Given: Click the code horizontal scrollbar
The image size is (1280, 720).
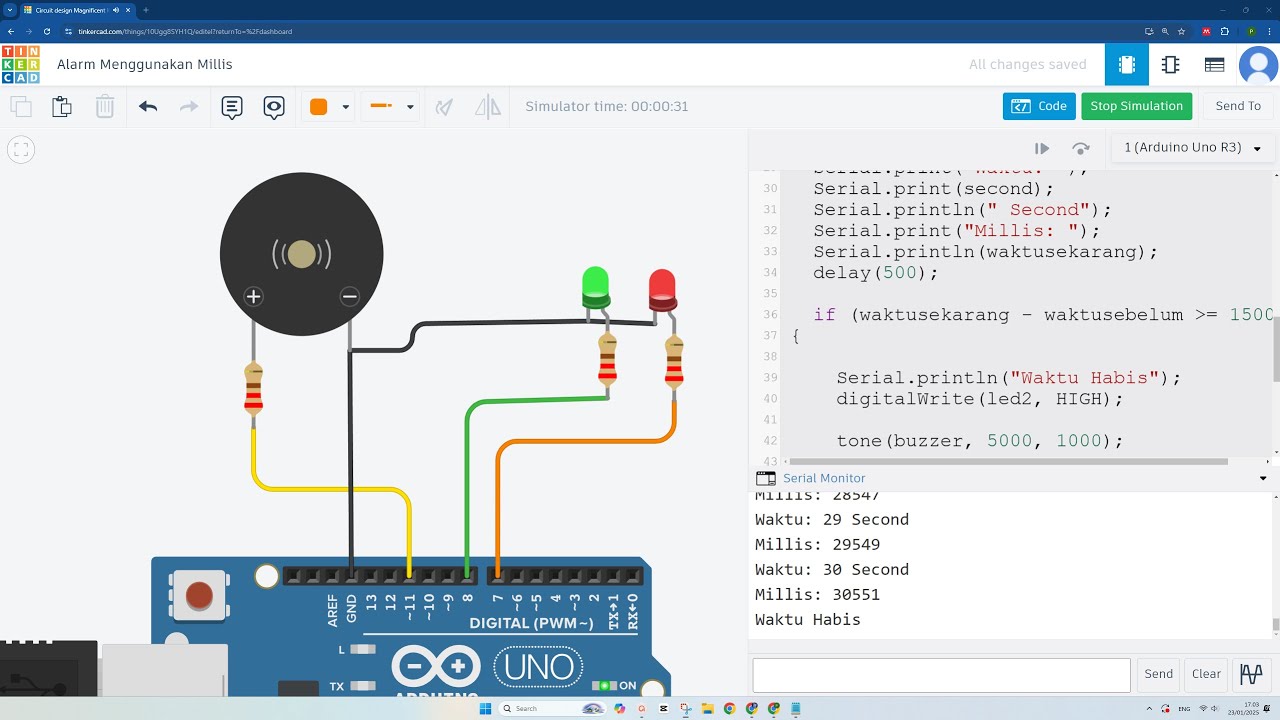Looking at the screenshot, I should pyautogui.click(x=1007, y=462).
